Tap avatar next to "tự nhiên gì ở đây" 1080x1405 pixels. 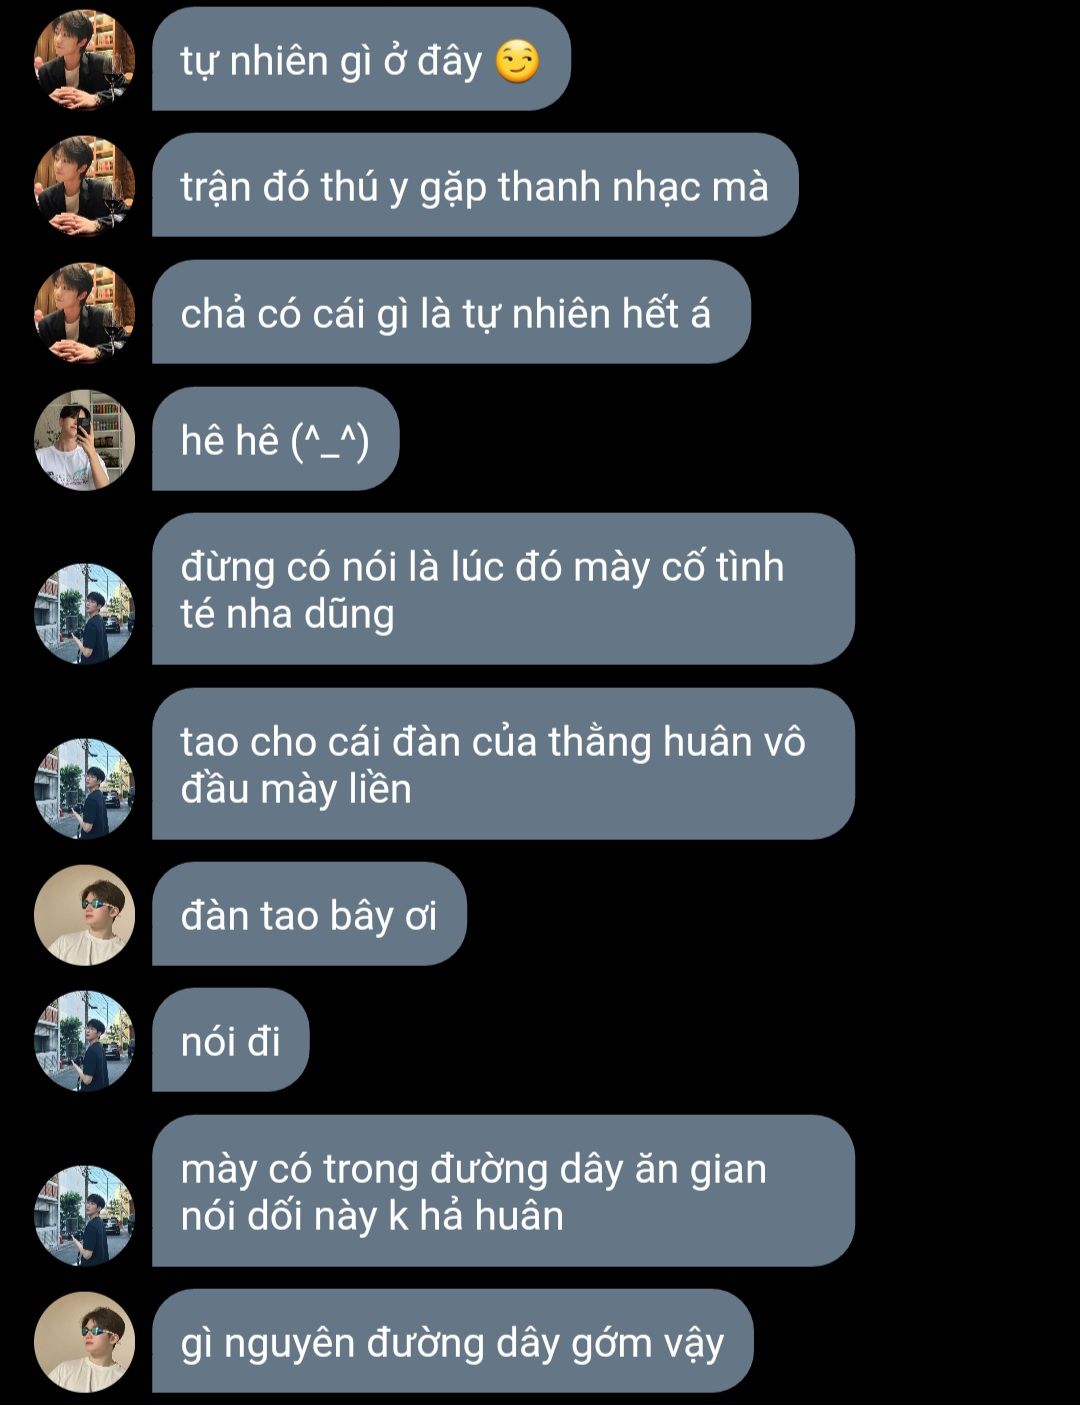point(85,60)
